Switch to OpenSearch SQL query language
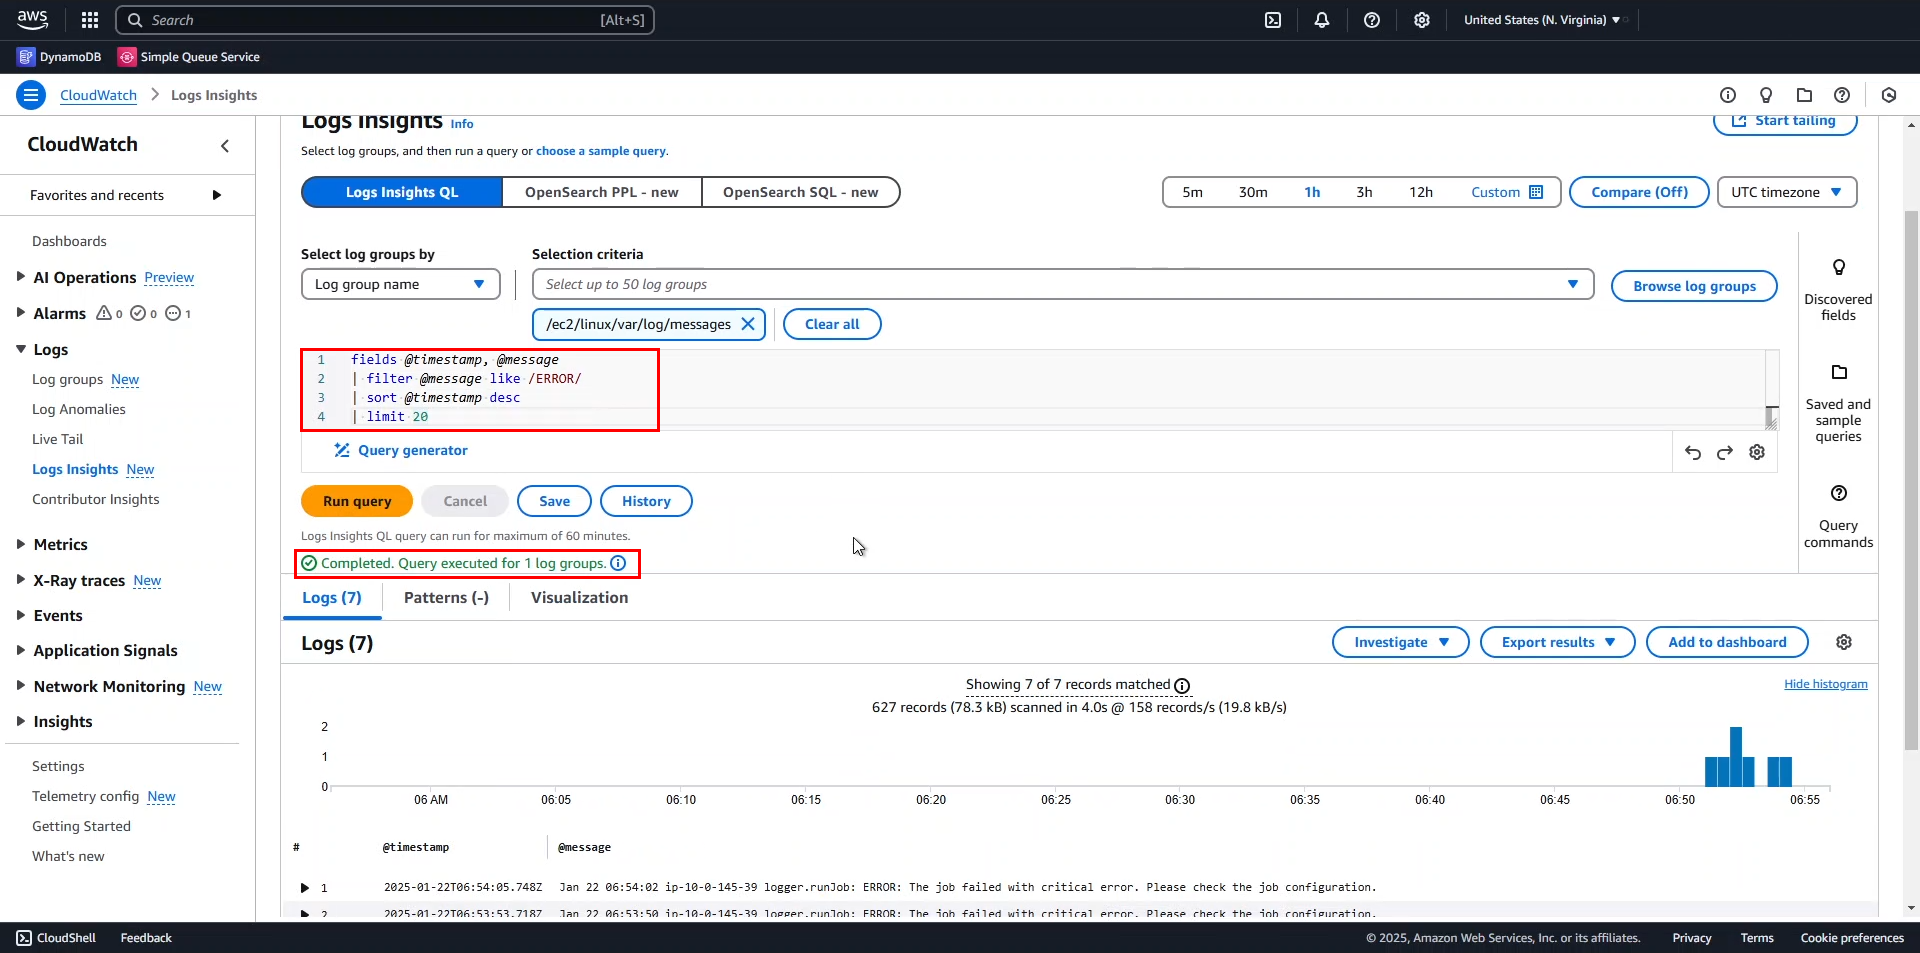Viewport: 1920px width, 953px height. [x=800, y=192]
